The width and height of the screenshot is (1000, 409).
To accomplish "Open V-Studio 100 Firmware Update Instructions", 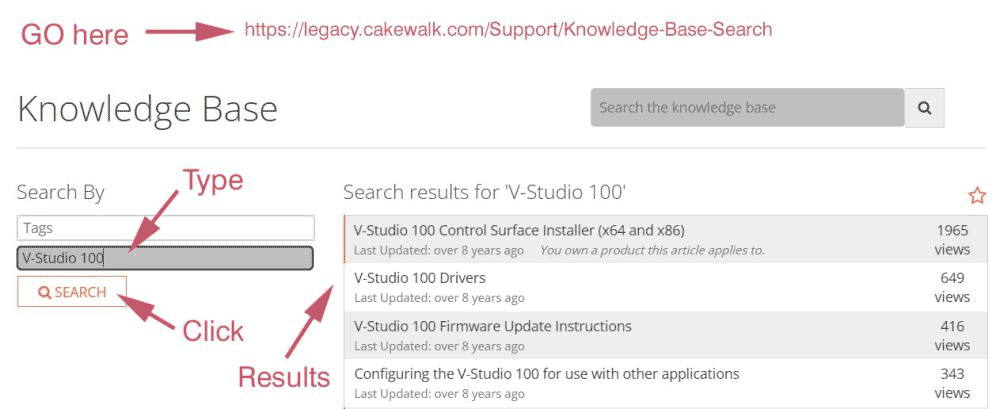I will point(493,326).
